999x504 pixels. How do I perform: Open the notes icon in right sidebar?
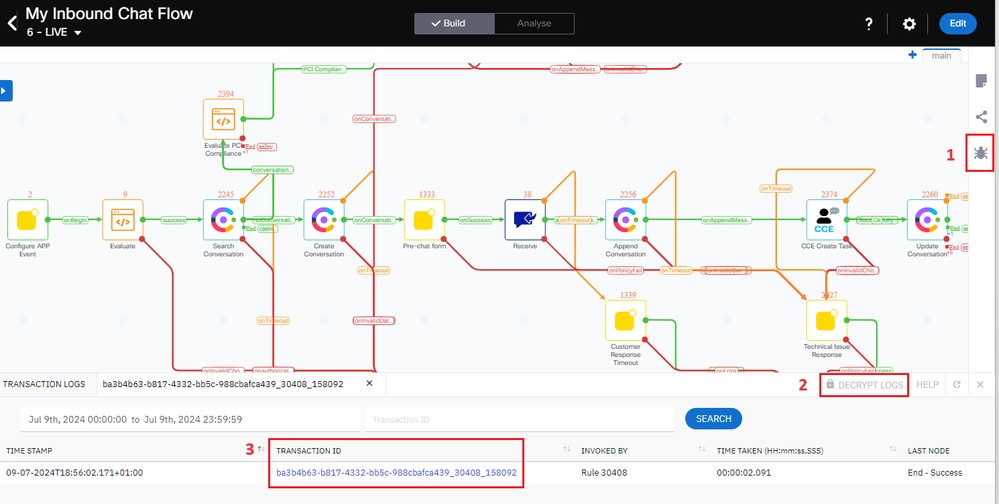coord(981,81)
